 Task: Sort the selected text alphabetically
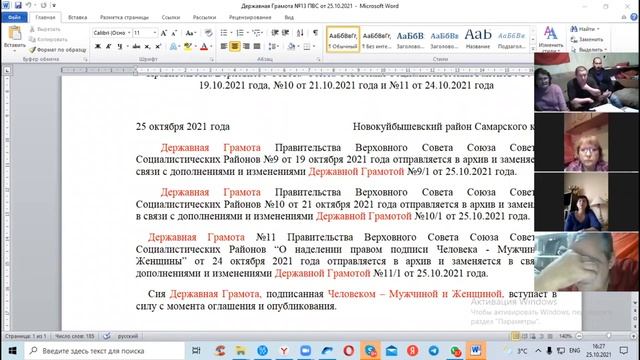pyautogui.click(x=300, y=33)
